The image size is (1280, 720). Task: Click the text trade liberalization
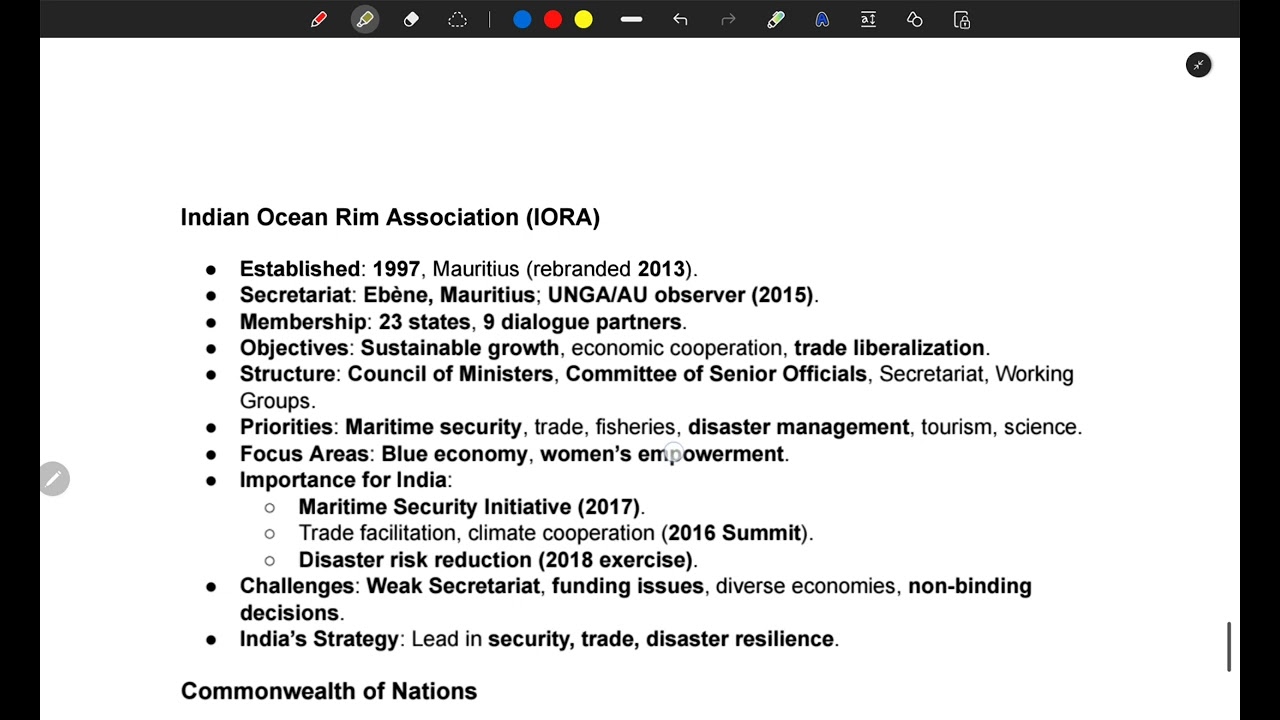pyautogui.click(x=890, y=348)
